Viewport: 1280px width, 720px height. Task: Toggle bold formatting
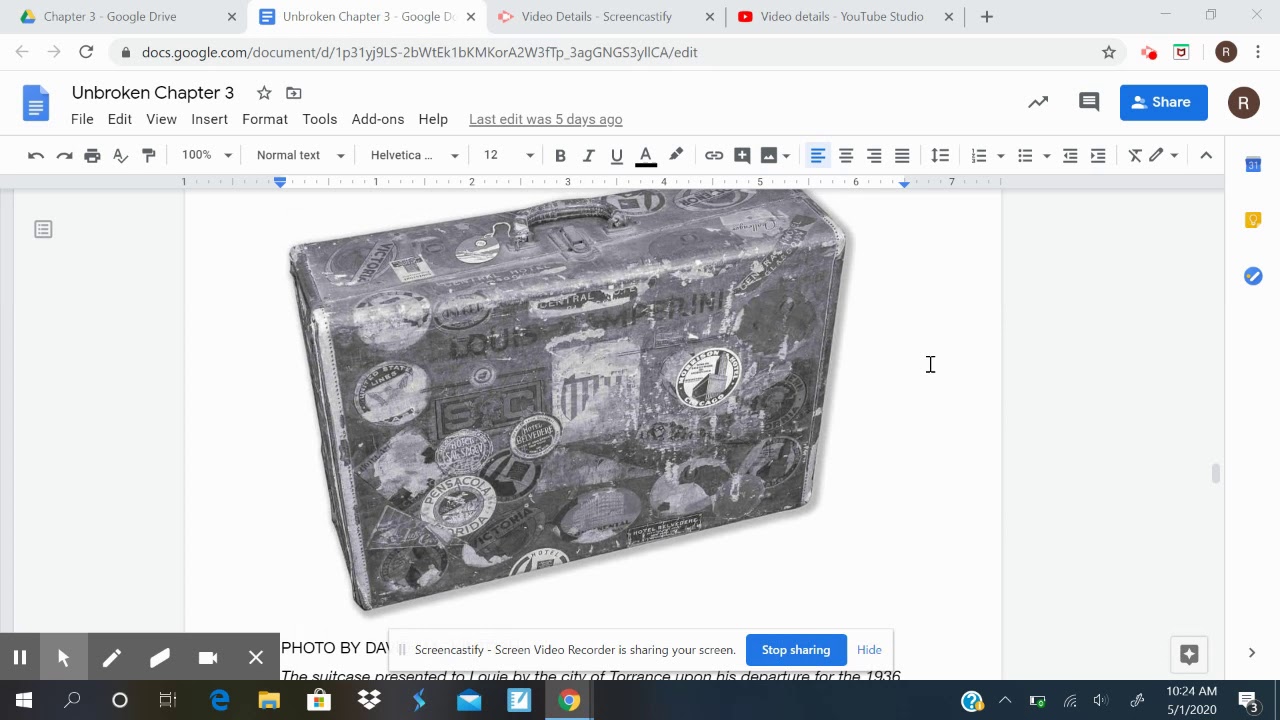coord(560,155)
